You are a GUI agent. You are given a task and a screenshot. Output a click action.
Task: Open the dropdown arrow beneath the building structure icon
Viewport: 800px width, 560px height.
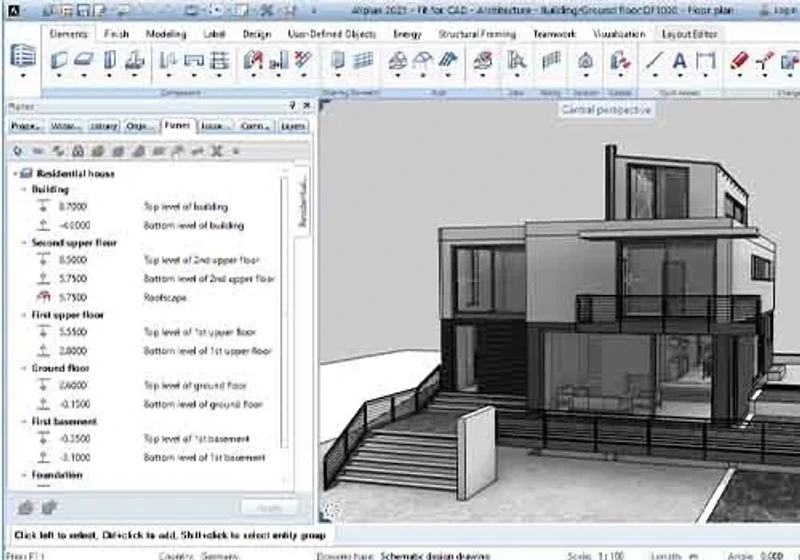[23, 75]
